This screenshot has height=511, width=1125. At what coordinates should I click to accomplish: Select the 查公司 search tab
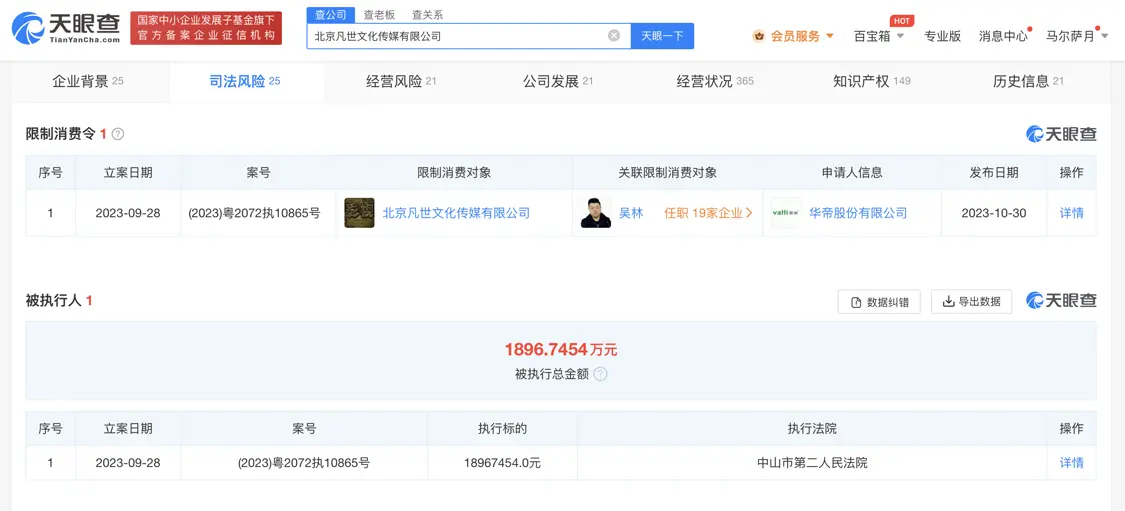(331, 14)
